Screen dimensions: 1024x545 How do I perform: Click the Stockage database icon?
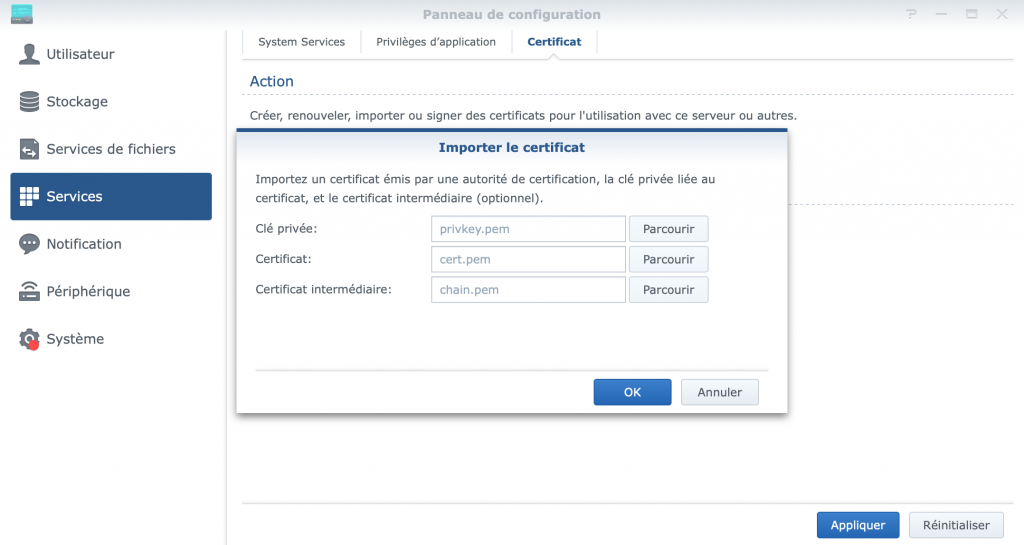tap(30, 102)
